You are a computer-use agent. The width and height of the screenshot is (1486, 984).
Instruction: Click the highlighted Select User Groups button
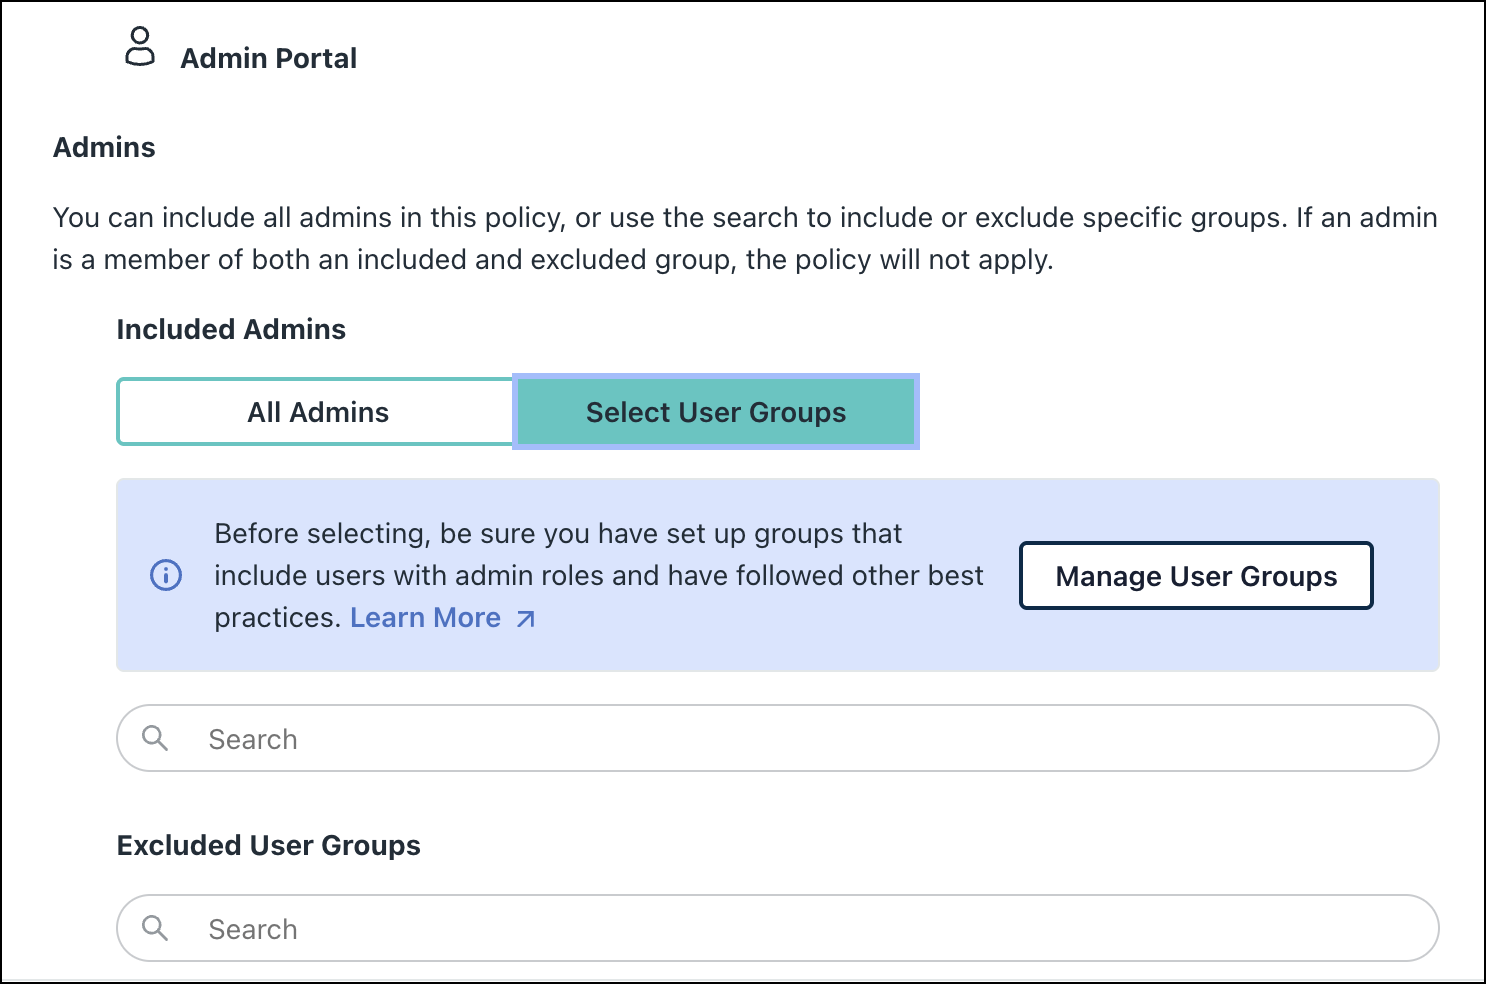tap(716, 411)
